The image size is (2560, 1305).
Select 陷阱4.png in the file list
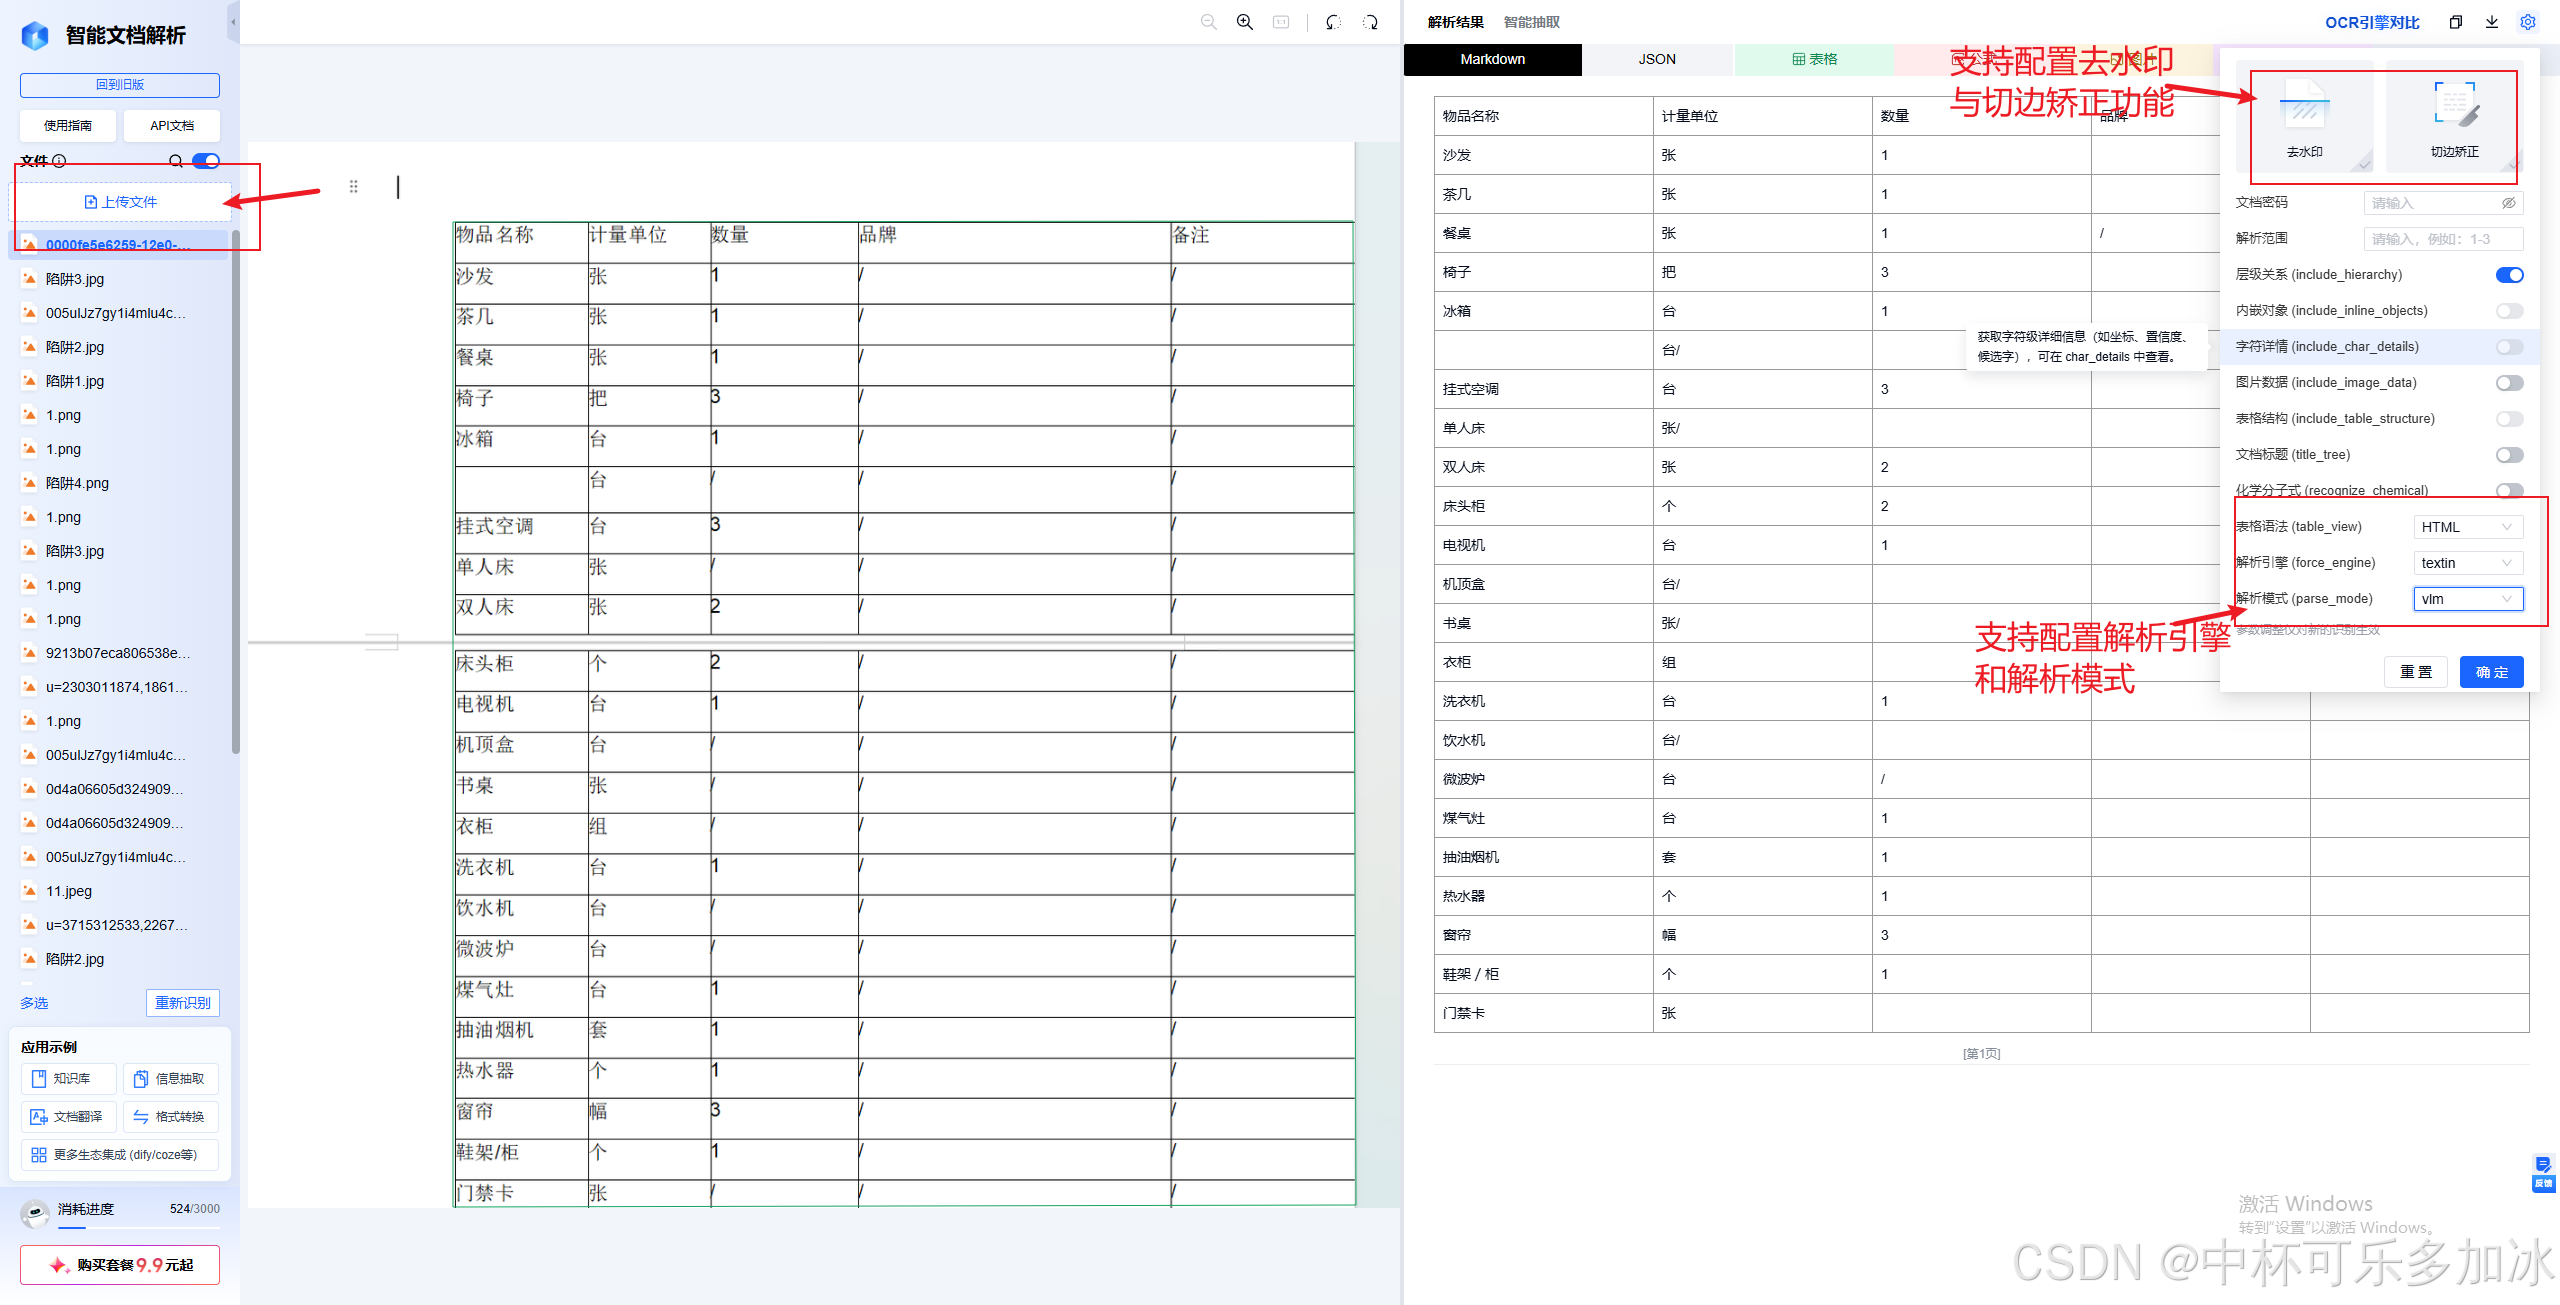118,483
